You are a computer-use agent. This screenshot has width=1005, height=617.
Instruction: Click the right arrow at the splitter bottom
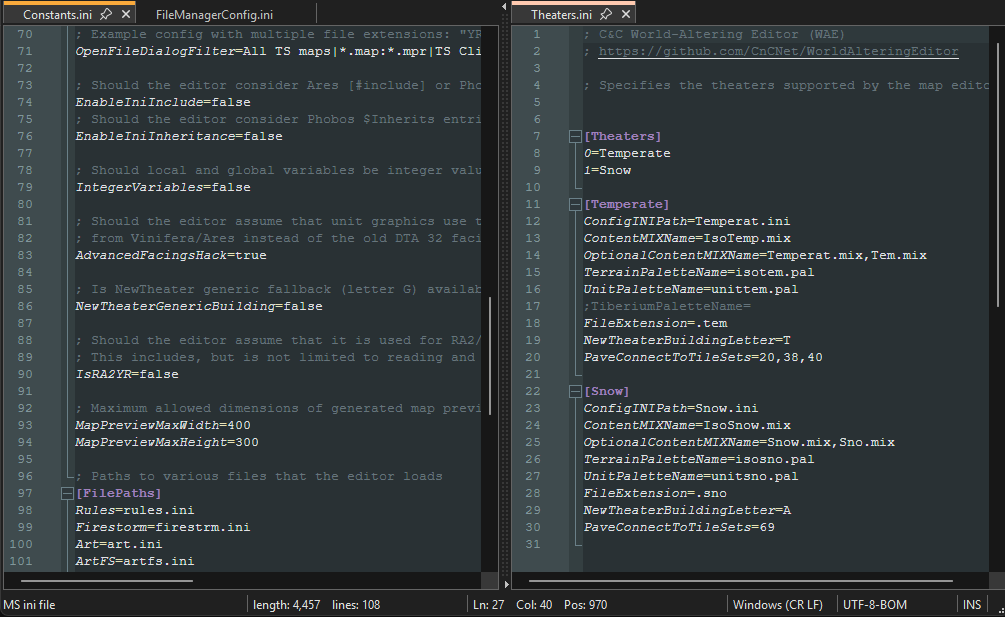pyautogui.click(x=506, y=584)
